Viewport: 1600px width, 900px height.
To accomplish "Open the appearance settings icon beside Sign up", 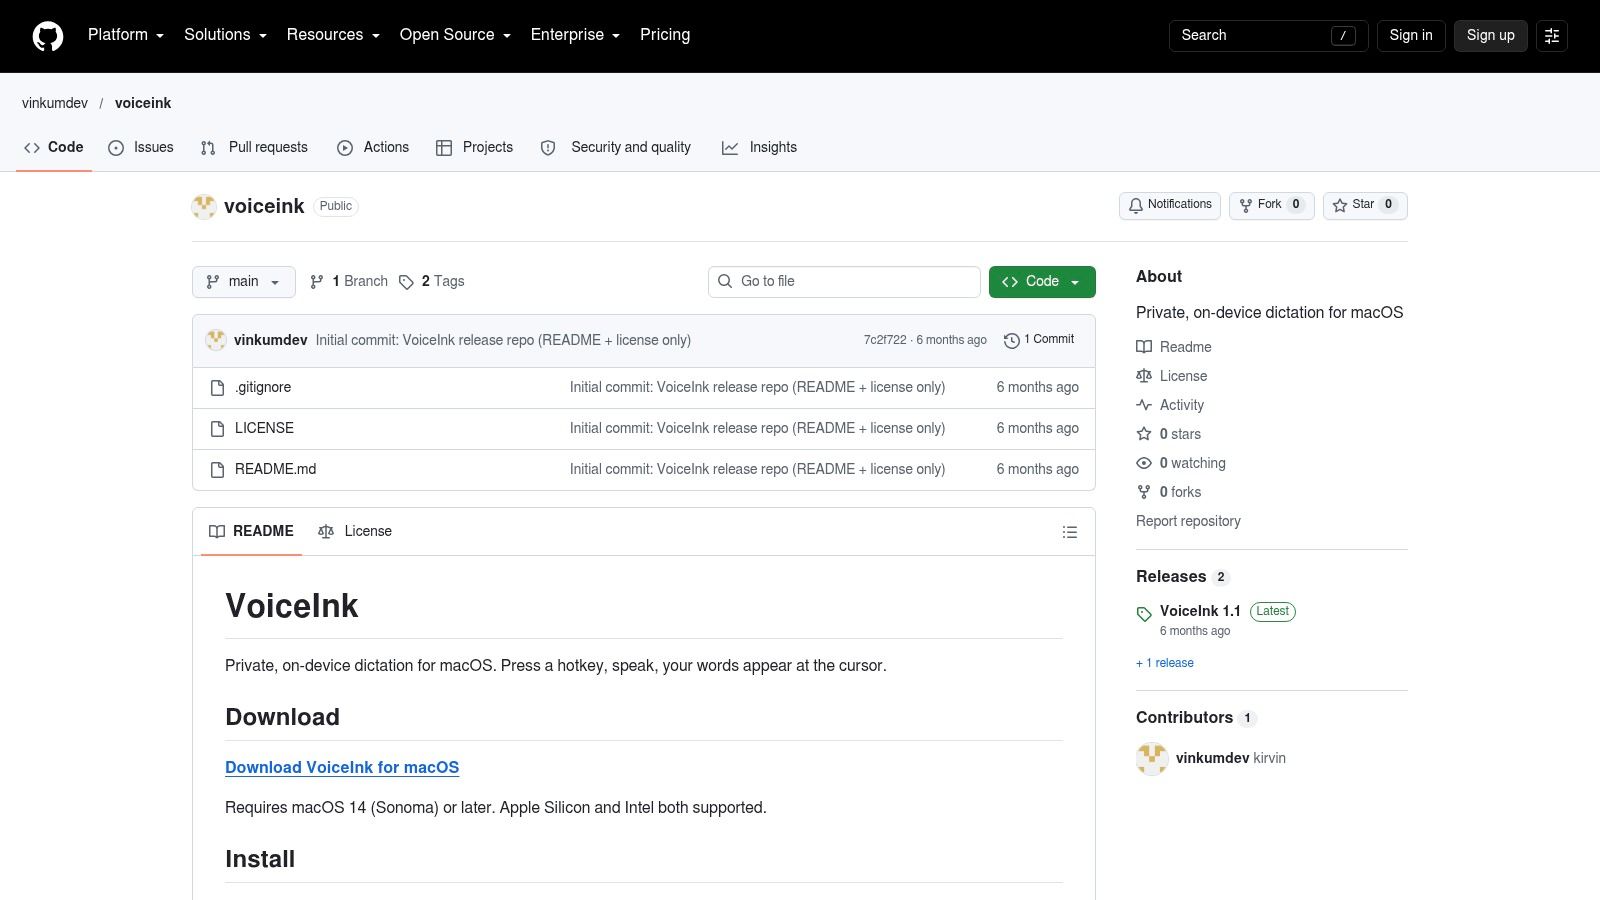I will click(1552, 36).
